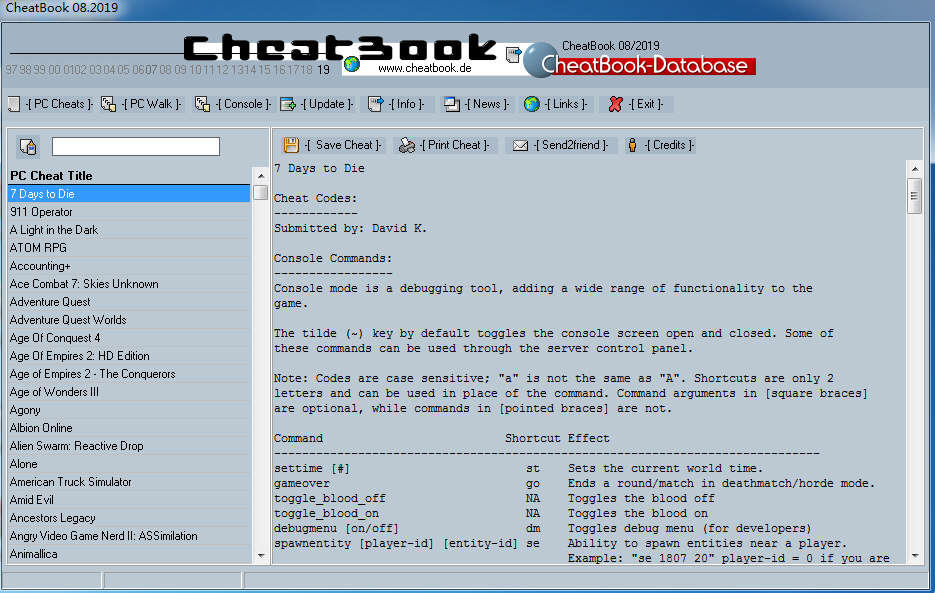Screen dimensions: 935x593
Task: Click the globe icon next to www.cheatbook.de
Action: pyautogui.click(x=352, y=63)
